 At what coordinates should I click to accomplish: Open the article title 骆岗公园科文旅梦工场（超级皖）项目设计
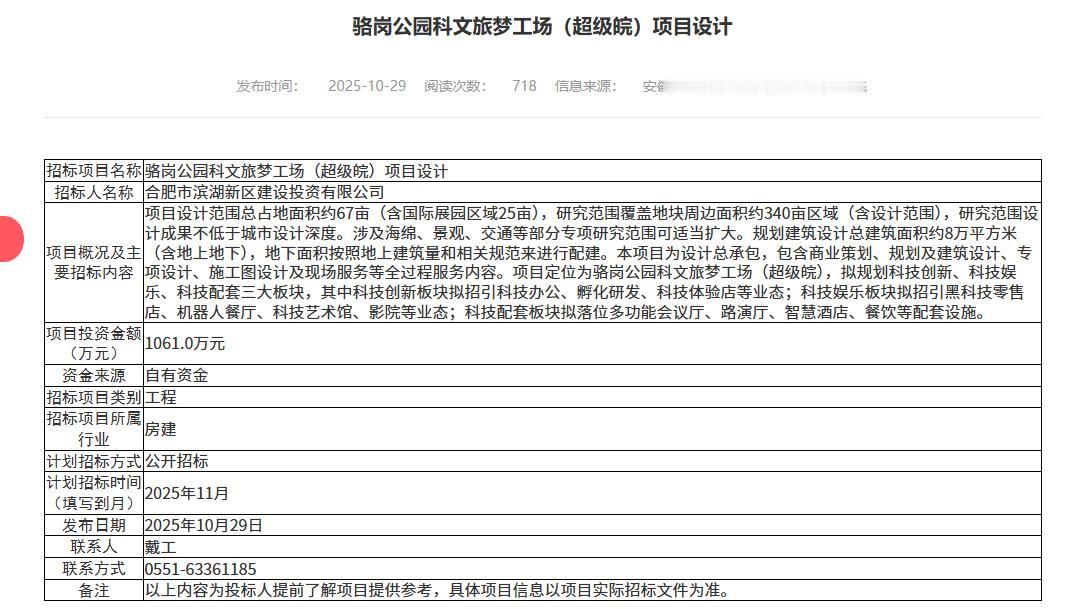(533, 27)
